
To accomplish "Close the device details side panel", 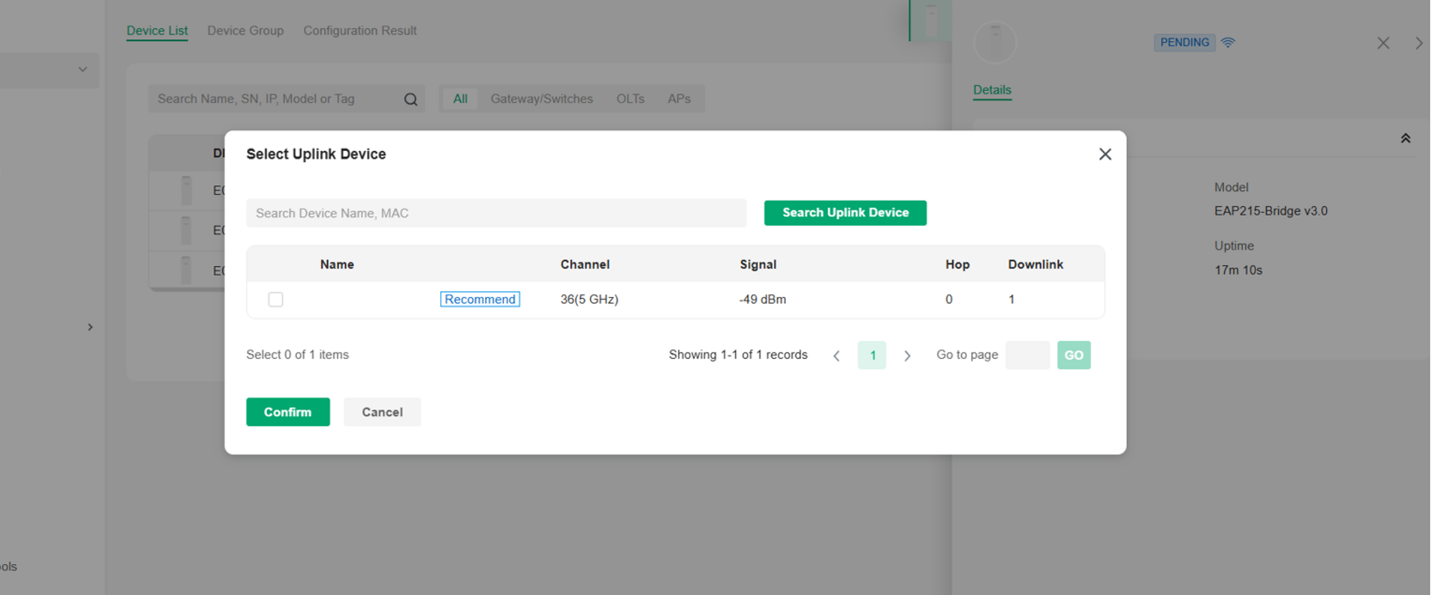I will 1383,43.
